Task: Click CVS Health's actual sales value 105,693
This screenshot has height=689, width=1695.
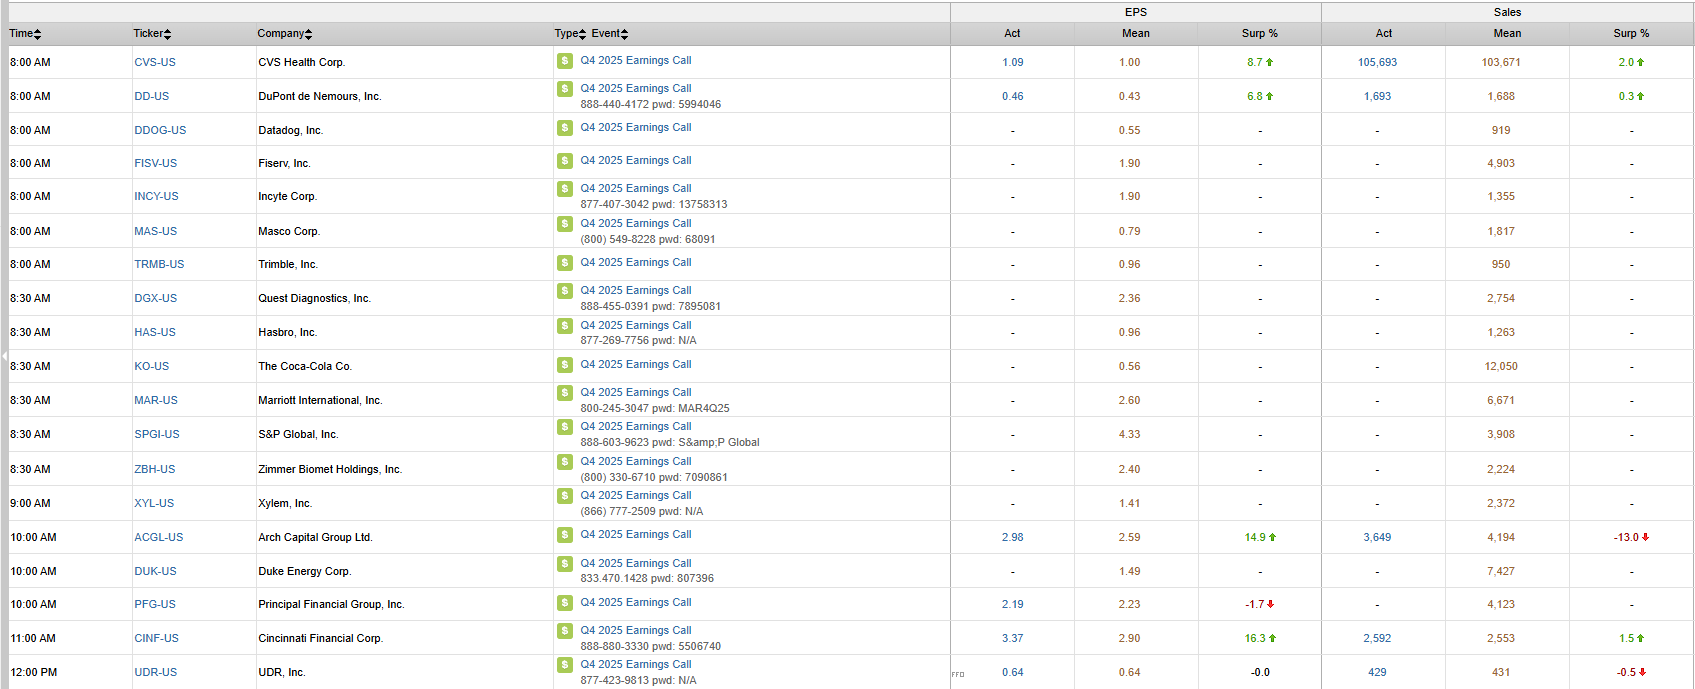Action: point(1377,62)
